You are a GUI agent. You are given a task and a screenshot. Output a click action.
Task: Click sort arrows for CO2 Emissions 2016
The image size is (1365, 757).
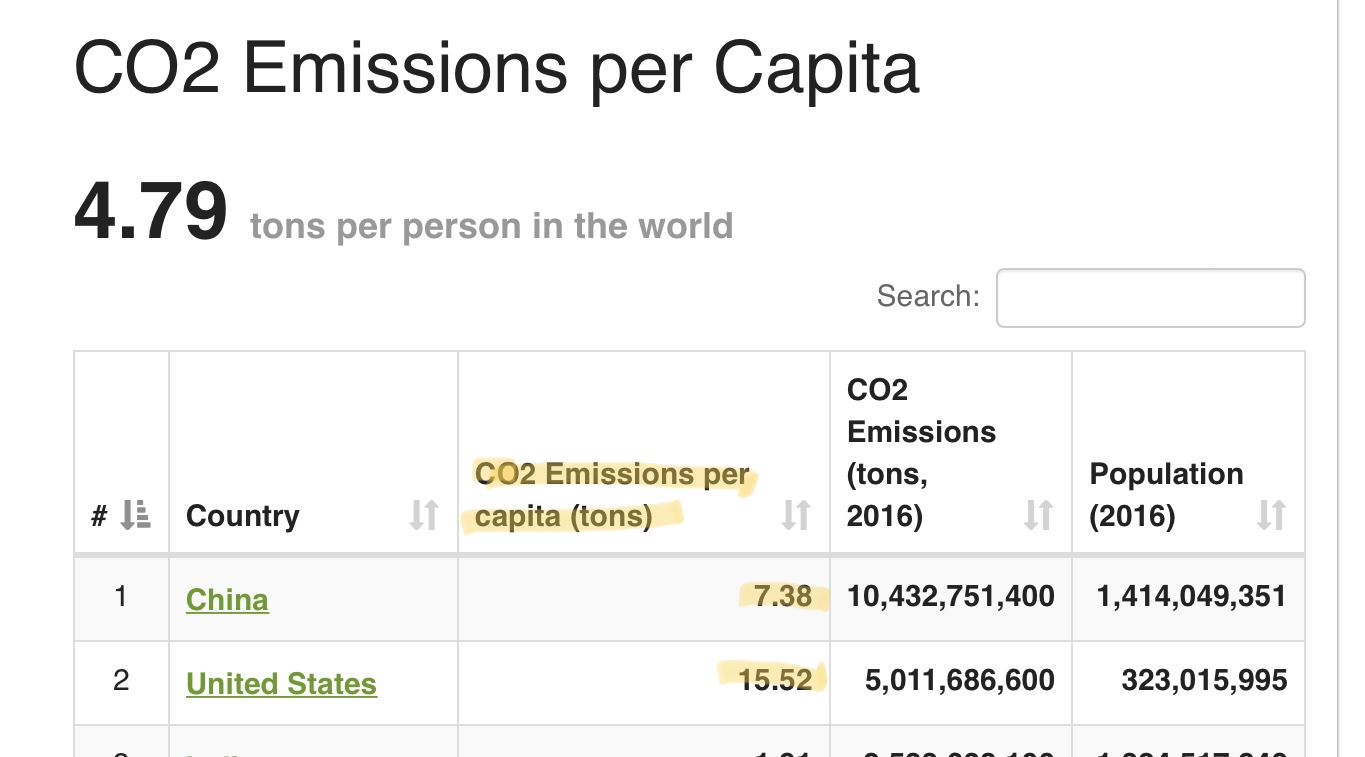click(1039, 515)
